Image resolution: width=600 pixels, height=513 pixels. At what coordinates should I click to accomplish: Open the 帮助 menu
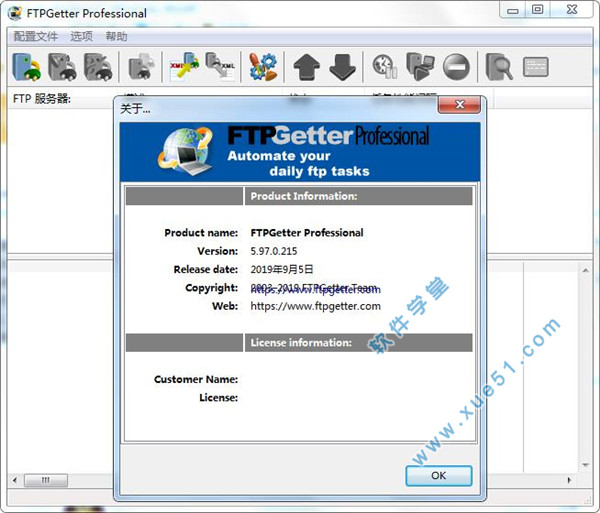pyautogui.click(x=116, y=36)
